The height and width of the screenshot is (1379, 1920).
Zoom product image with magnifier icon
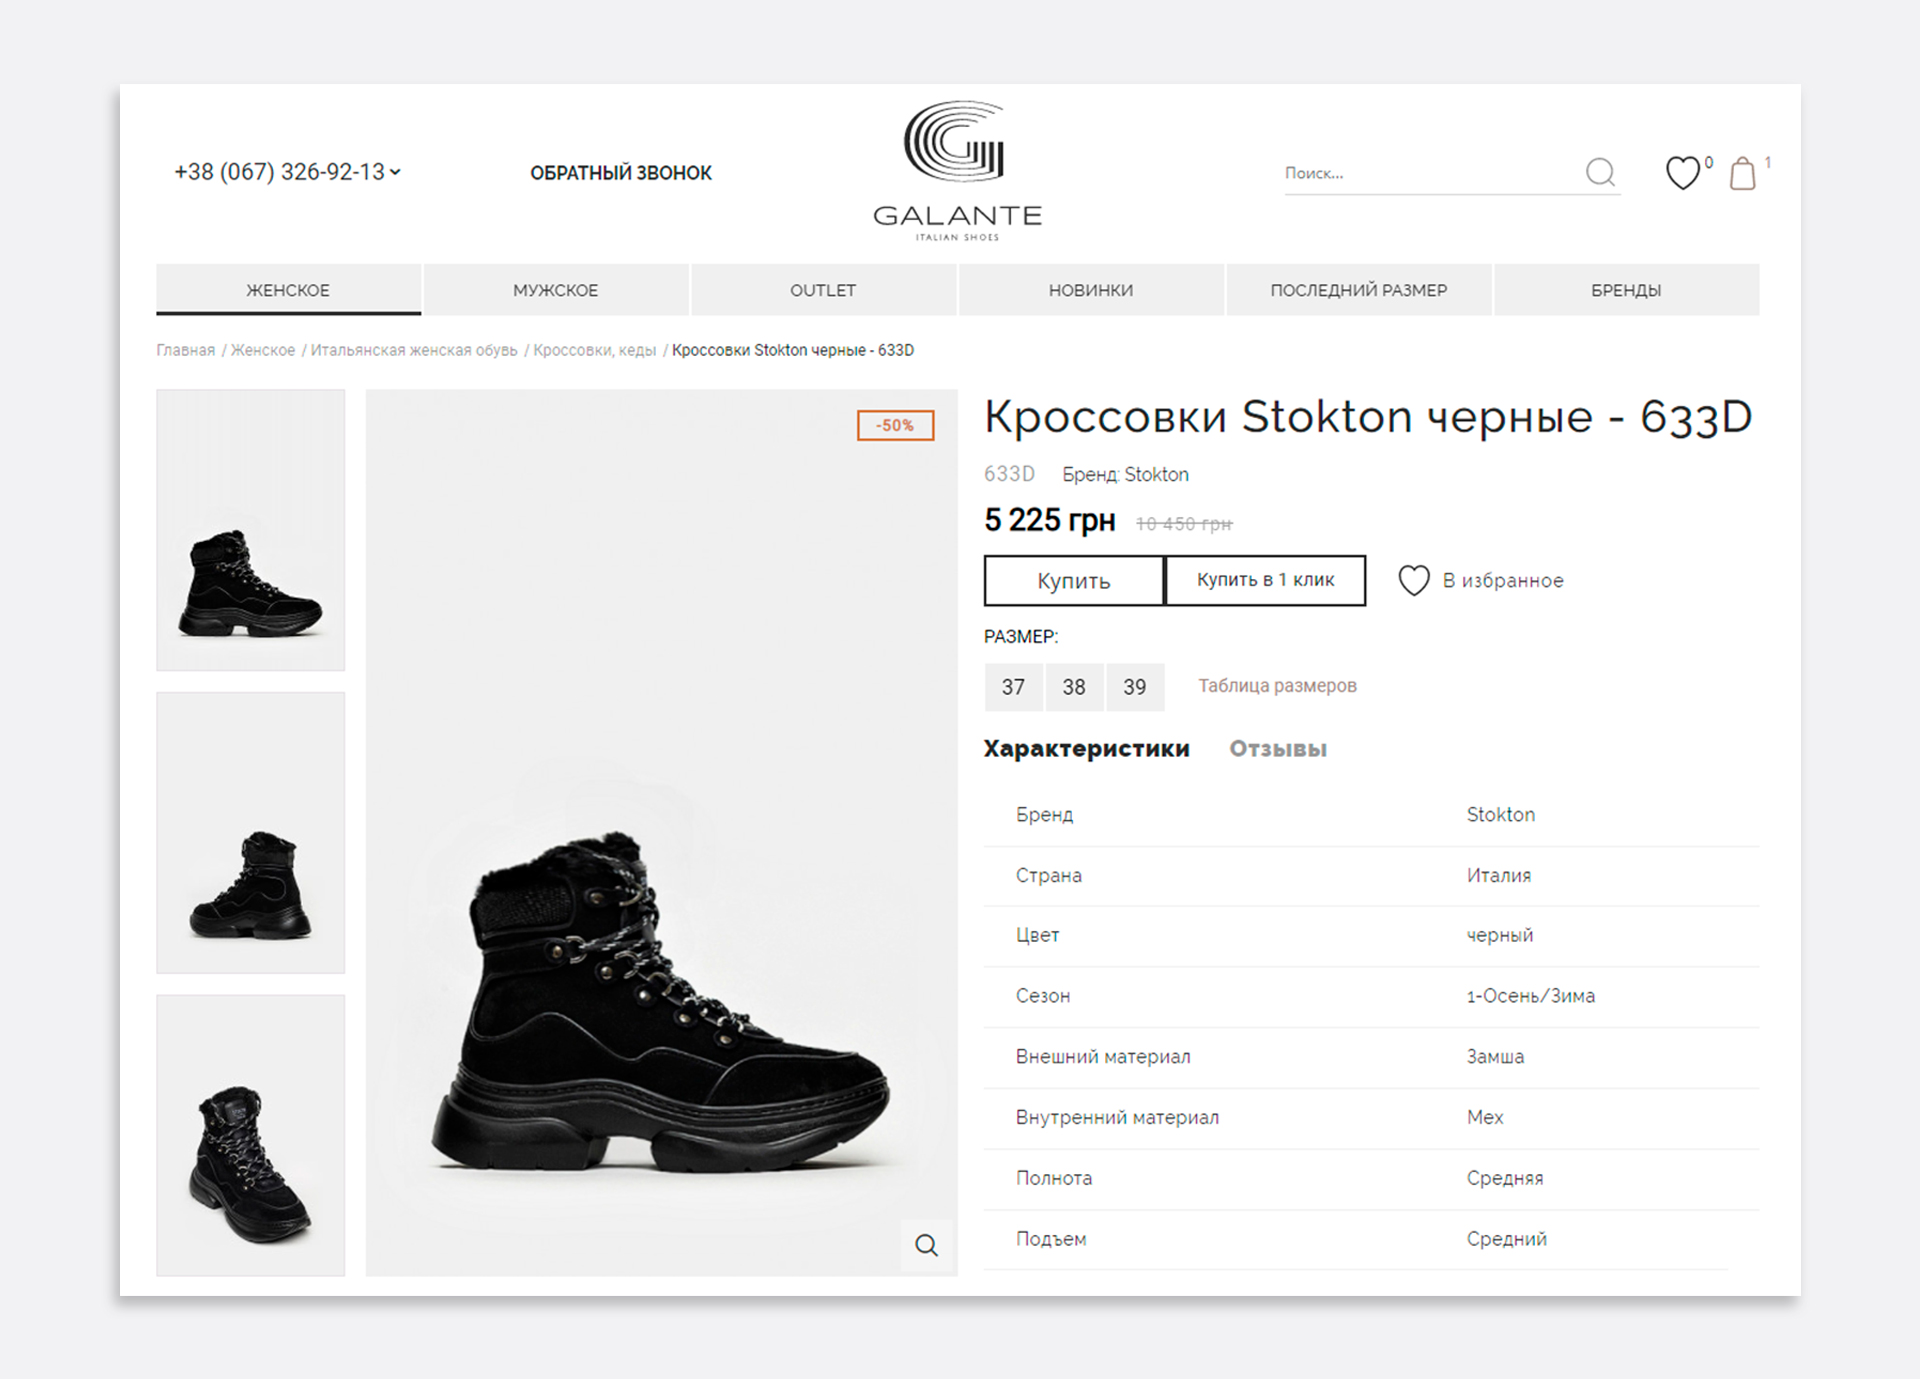[927, 1245]
